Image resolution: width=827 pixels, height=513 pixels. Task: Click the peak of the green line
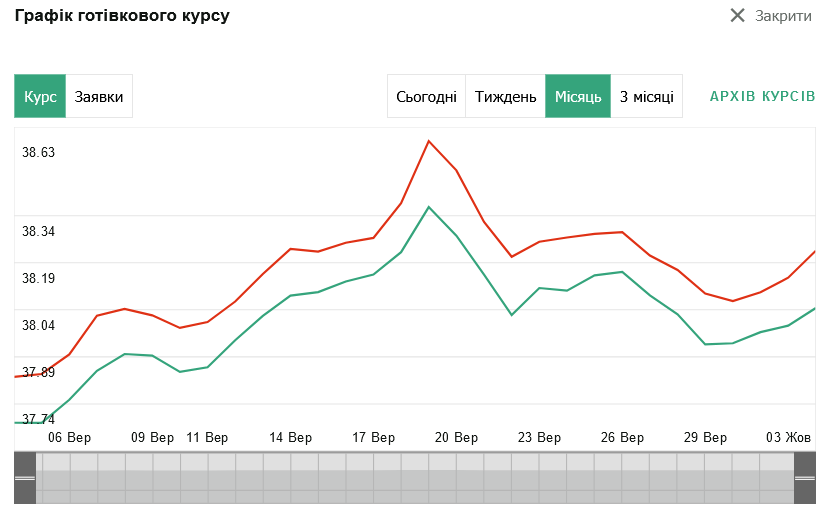(428, 207)
